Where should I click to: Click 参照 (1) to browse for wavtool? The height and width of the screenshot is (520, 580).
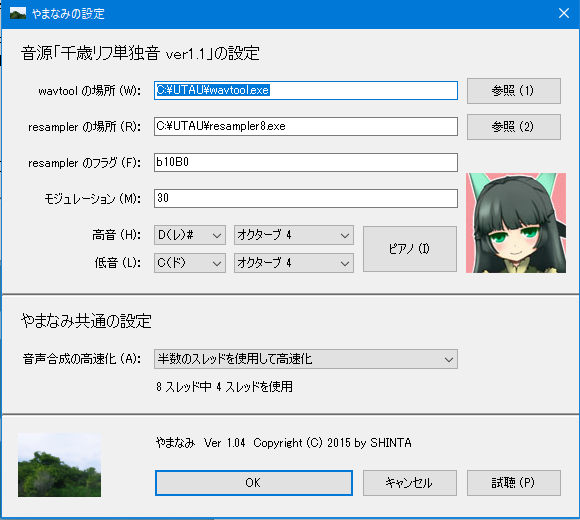(x=513, y=91)
